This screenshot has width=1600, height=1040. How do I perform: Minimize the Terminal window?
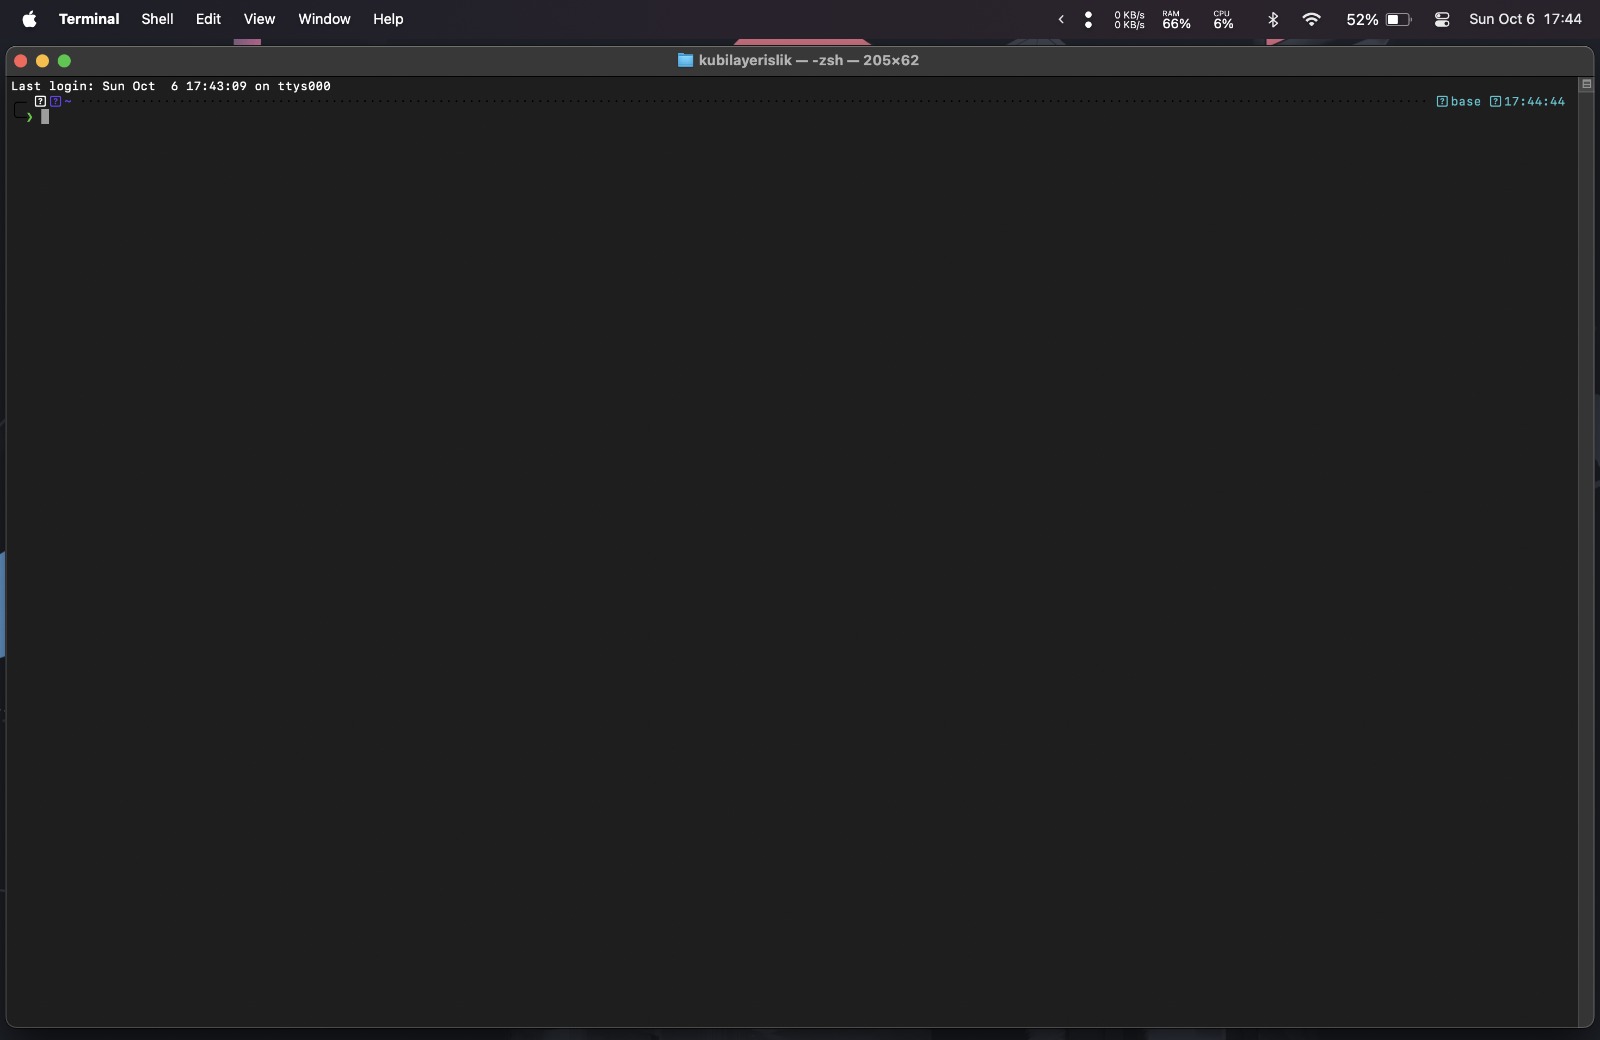pyautogui.click(x=42, y=61)
